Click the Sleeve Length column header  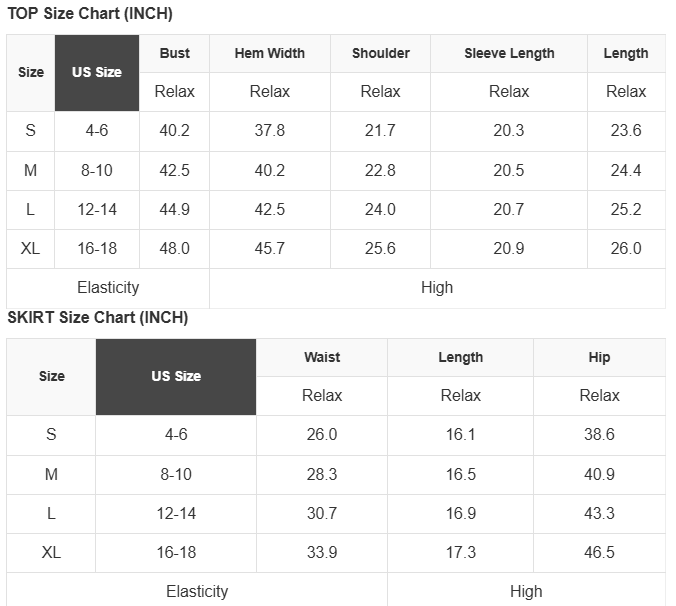tap(509, 53)
